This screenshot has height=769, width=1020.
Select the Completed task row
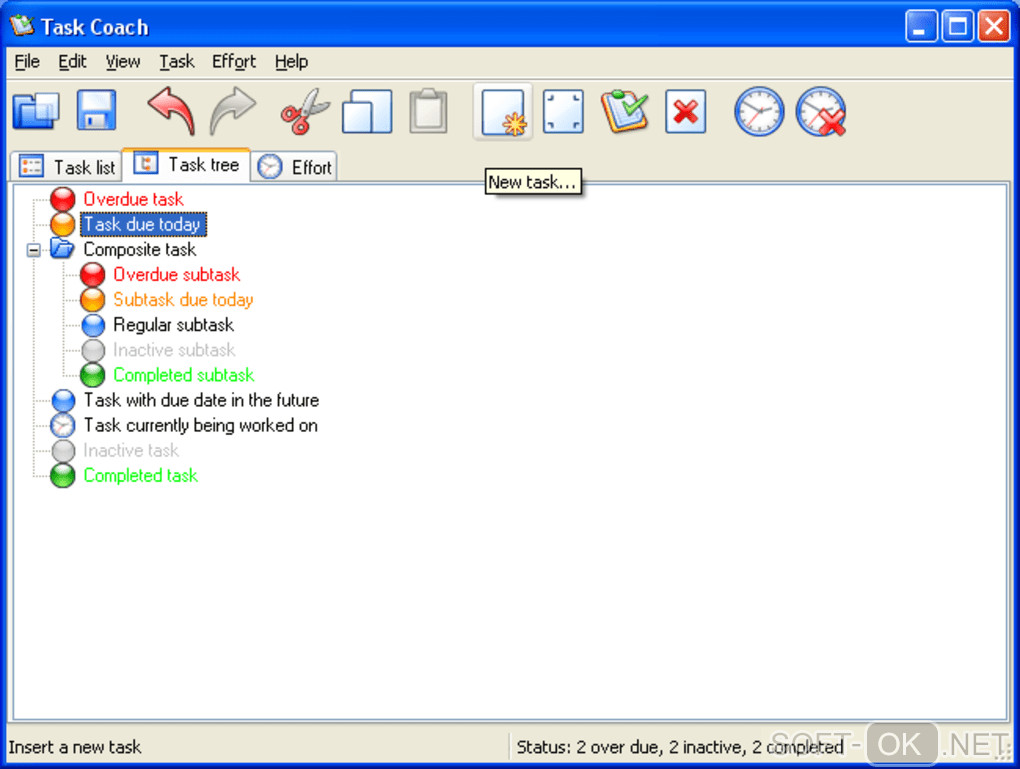pyautogui.click(x=141, y=476)
